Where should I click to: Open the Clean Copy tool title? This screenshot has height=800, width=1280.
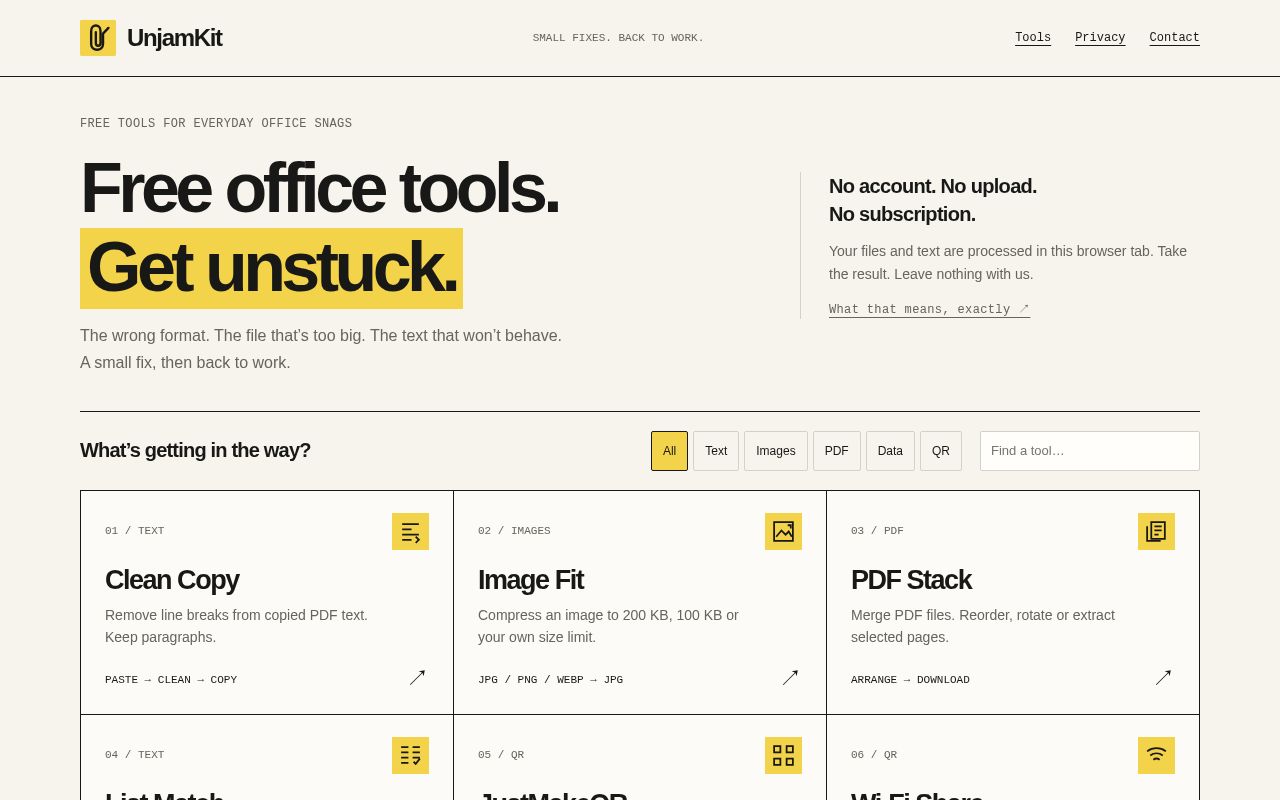point(172,580)
